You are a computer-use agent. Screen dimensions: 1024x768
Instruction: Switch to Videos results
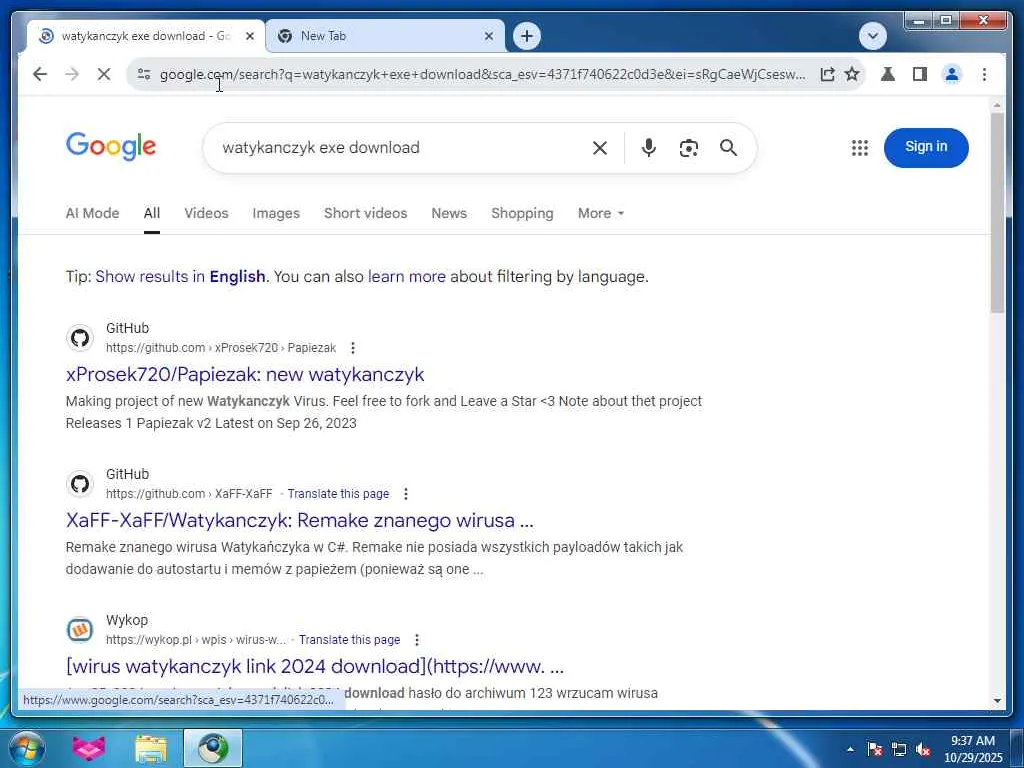[206, 214]
